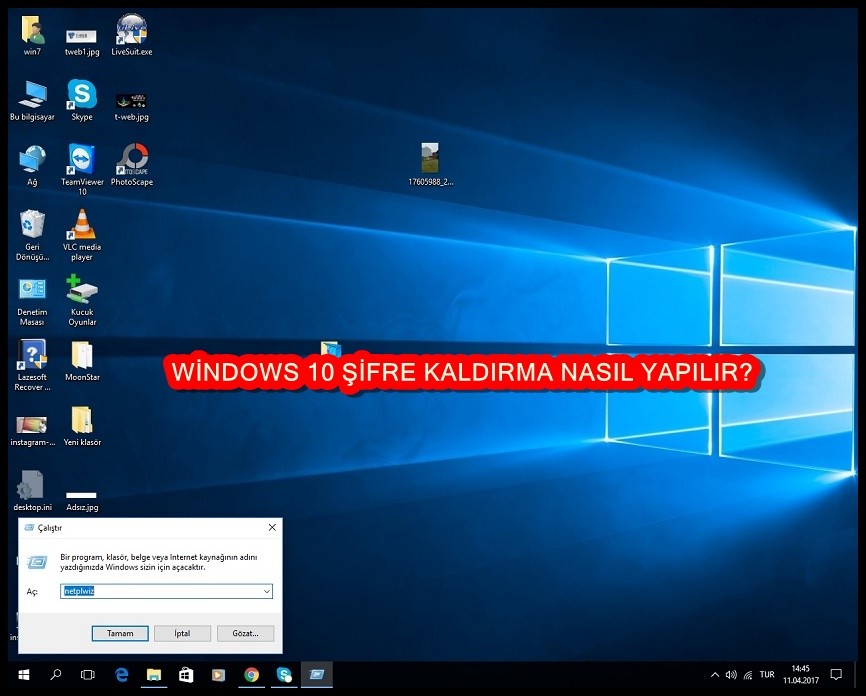Open the Action Center notifications icon
The width and height of the screenshot is (866, 696).
(x=836, y=675)
